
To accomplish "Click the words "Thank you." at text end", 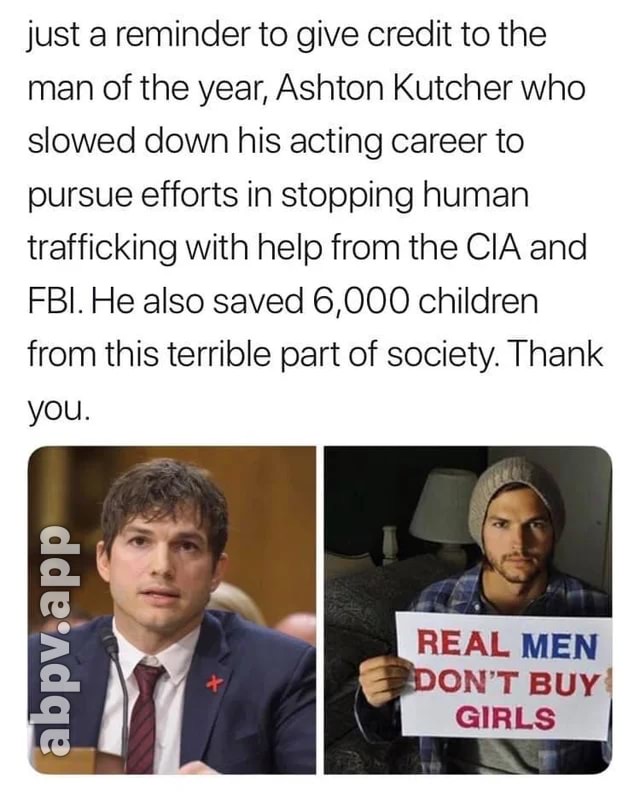I will pos(315,382).
